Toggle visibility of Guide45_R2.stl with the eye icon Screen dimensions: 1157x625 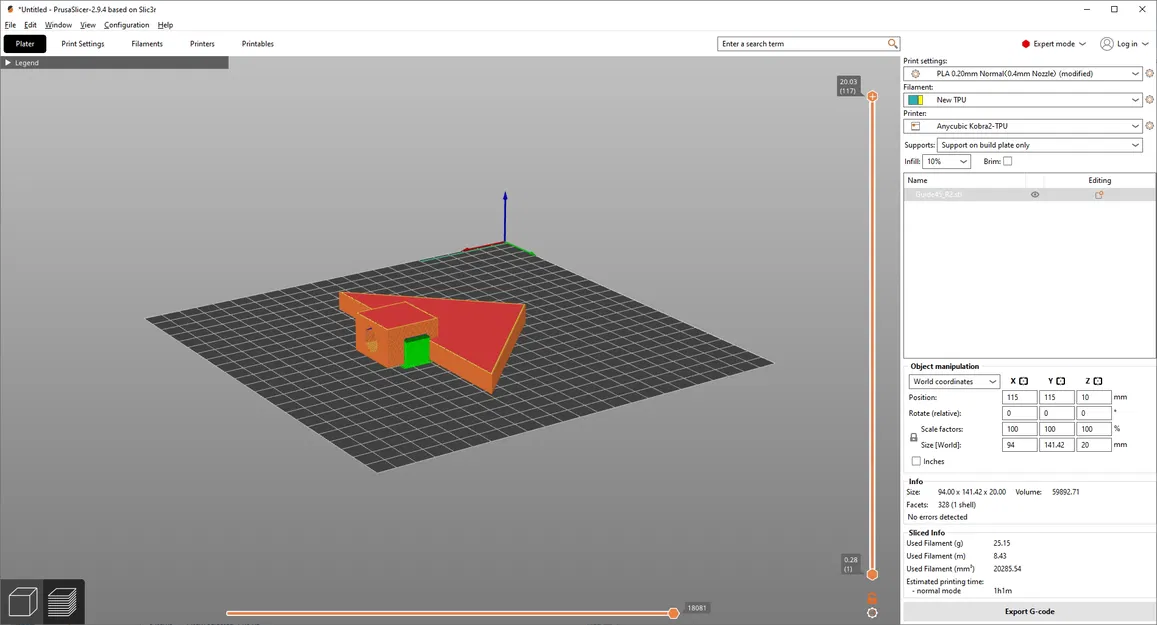[x=1035, y=194]
